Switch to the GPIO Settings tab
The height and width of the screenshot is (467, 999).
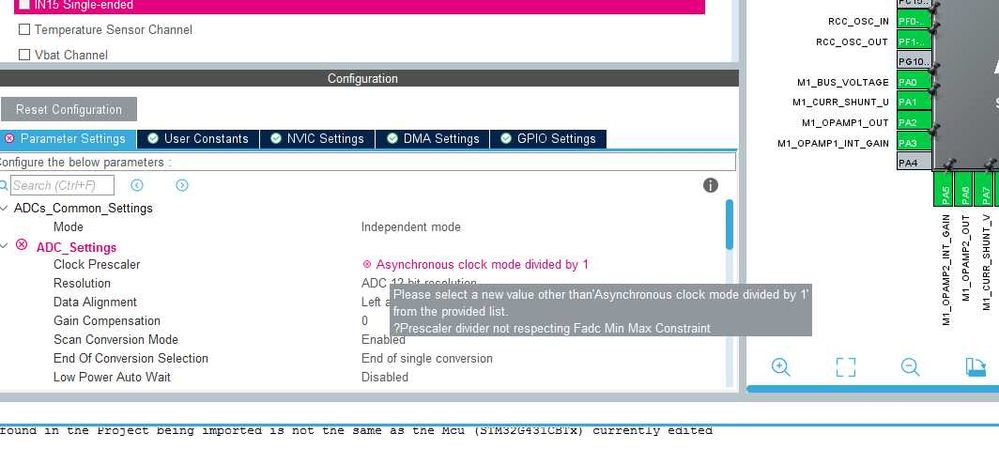(x=548, y=139)
